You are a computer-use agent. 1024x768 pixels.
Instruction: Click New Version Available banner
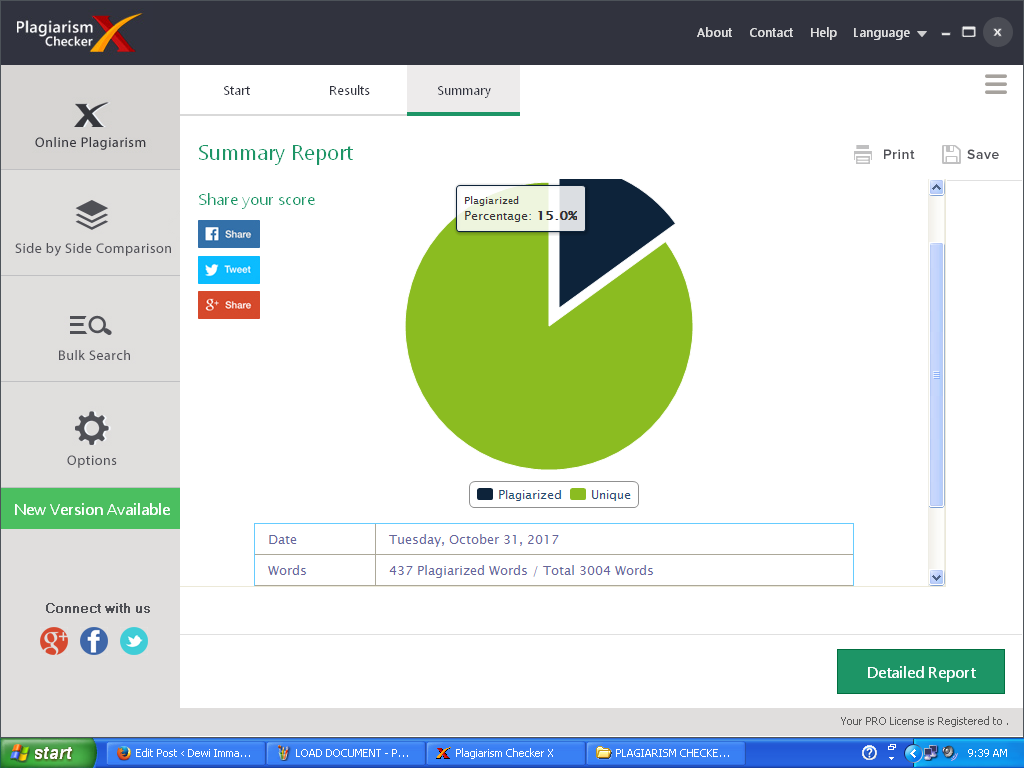[90, 508]
